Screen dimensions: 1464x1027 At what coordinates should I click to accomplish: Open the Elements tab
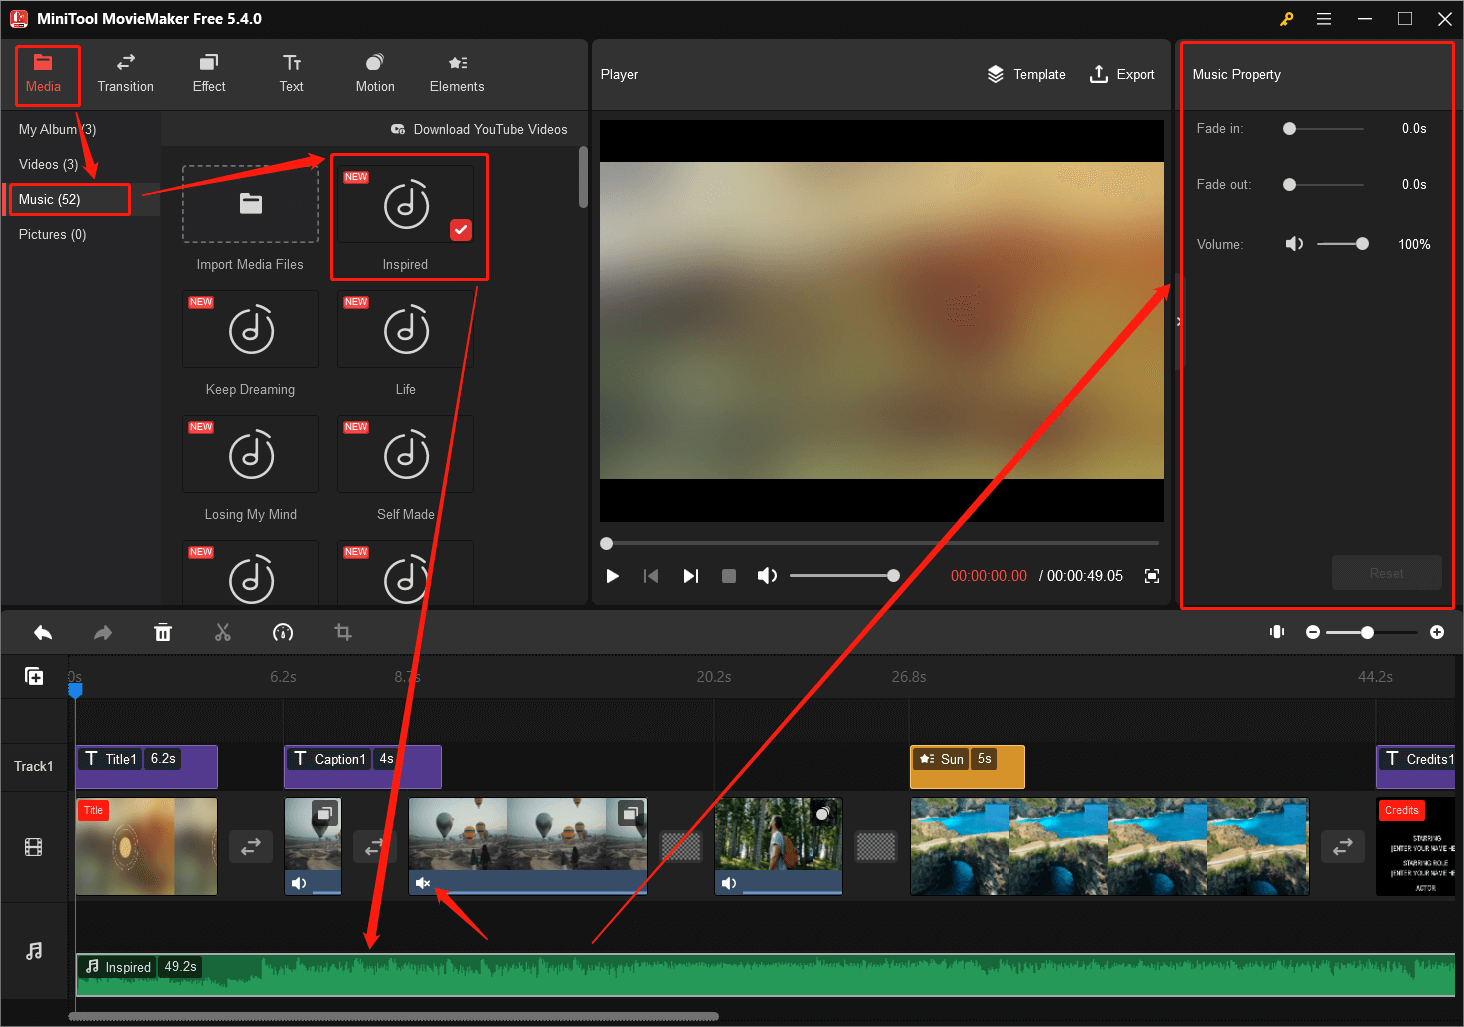(457, 74)
